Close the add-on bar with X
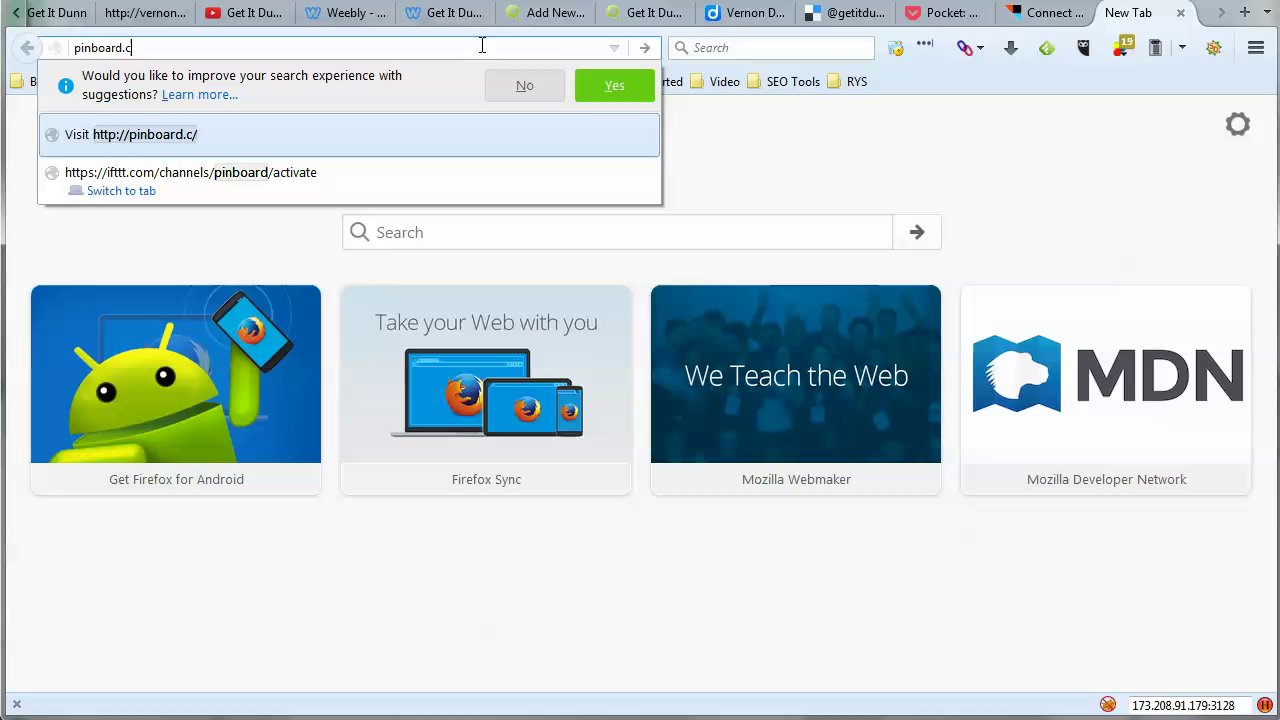The height and width of the screenshot is (720, 1280). (16, 705)
